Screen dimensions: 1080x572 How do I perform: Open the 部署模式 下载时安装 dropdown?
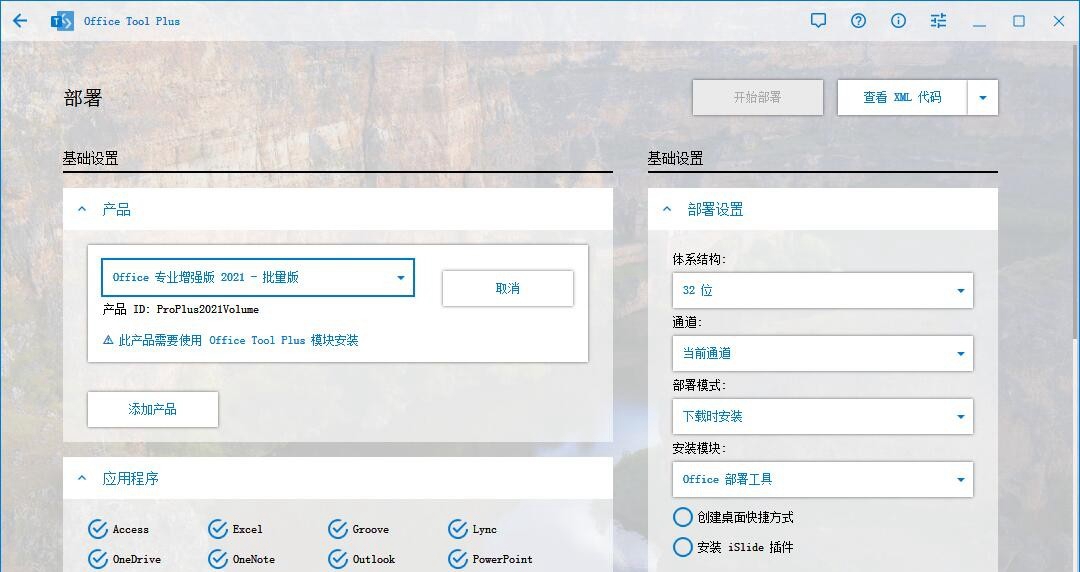point(822,416)
